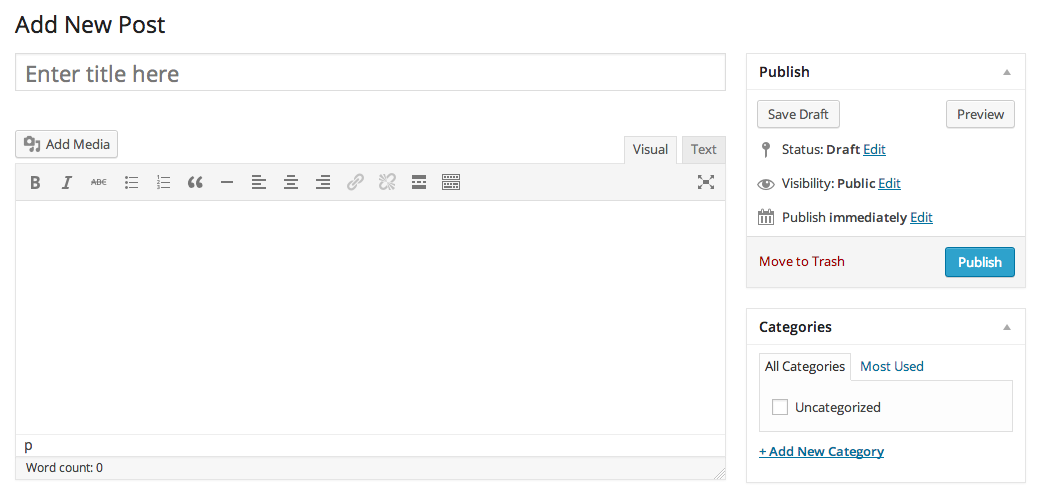This screenshot has height=498, width=1042.
Task: Apply strikethrough formatting
Action: (98, 182)
